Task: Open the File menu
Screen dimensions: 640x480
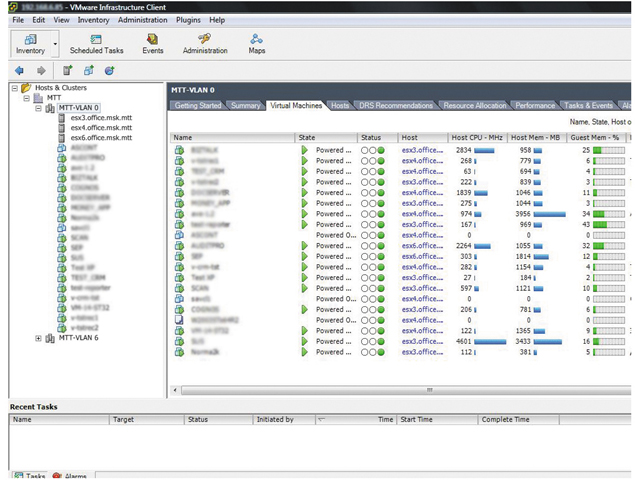Action: tap(18, 20)
